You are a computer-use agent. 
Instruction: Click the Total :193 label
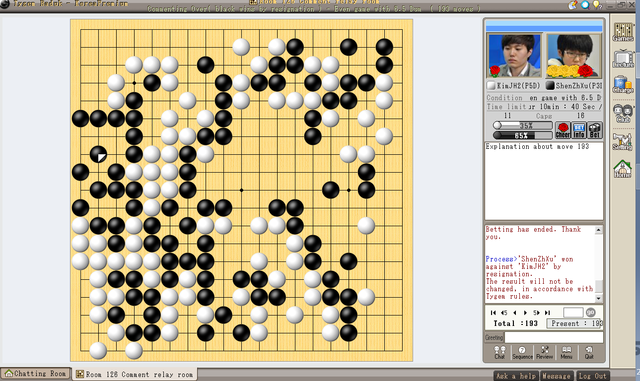tap(516, 323)
